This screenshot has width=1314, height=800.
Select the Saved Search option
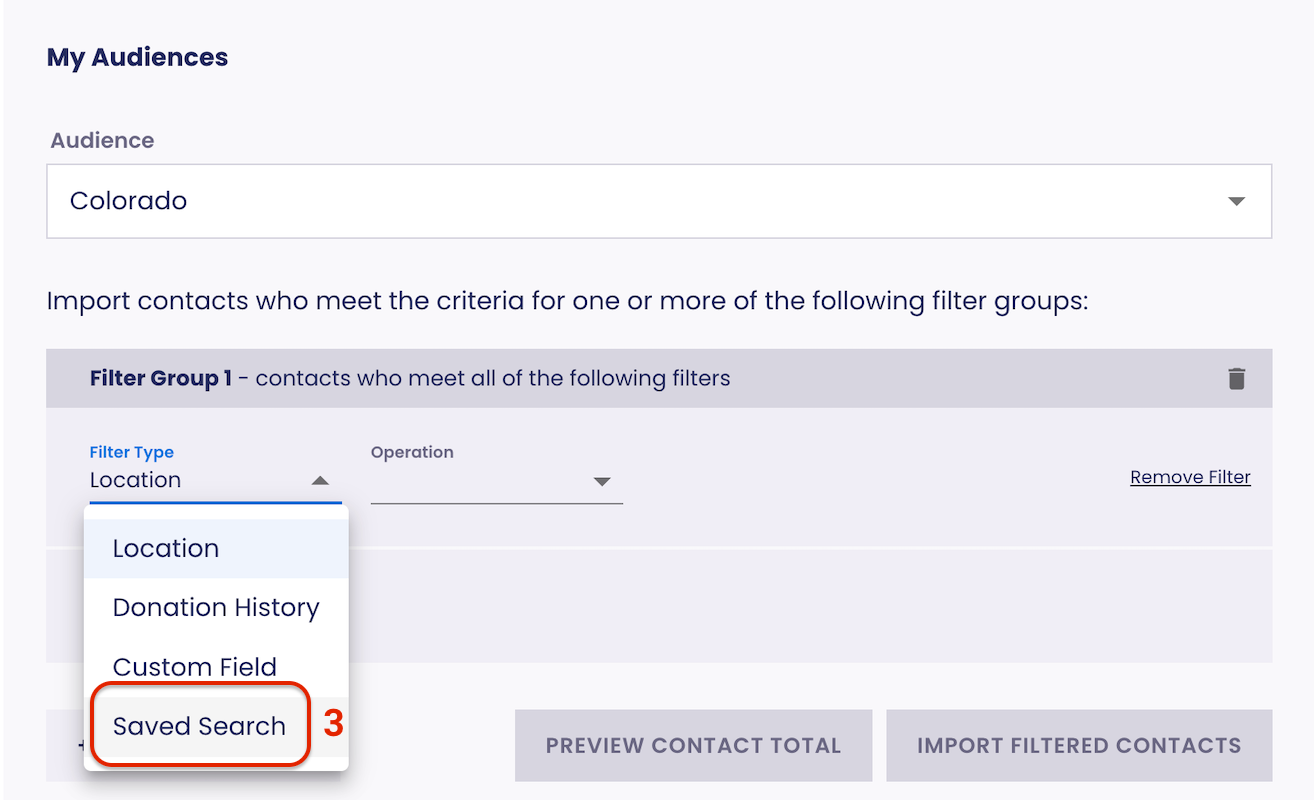199,726
